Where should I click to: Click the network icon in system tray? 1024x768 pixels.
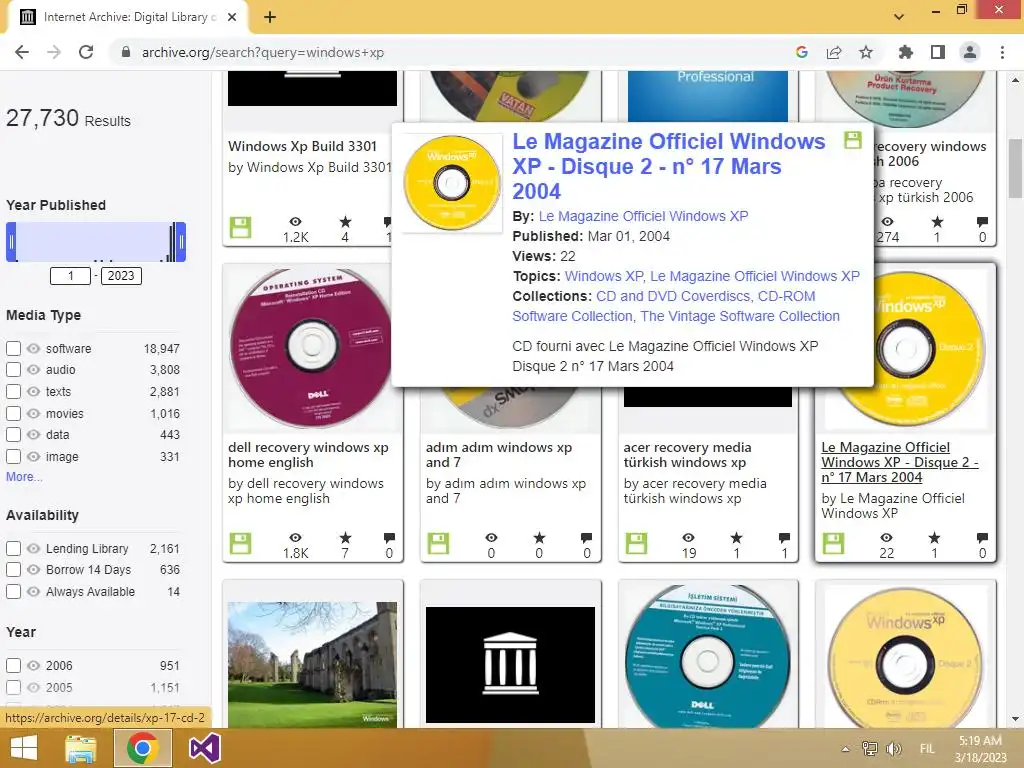pos(870,748)
